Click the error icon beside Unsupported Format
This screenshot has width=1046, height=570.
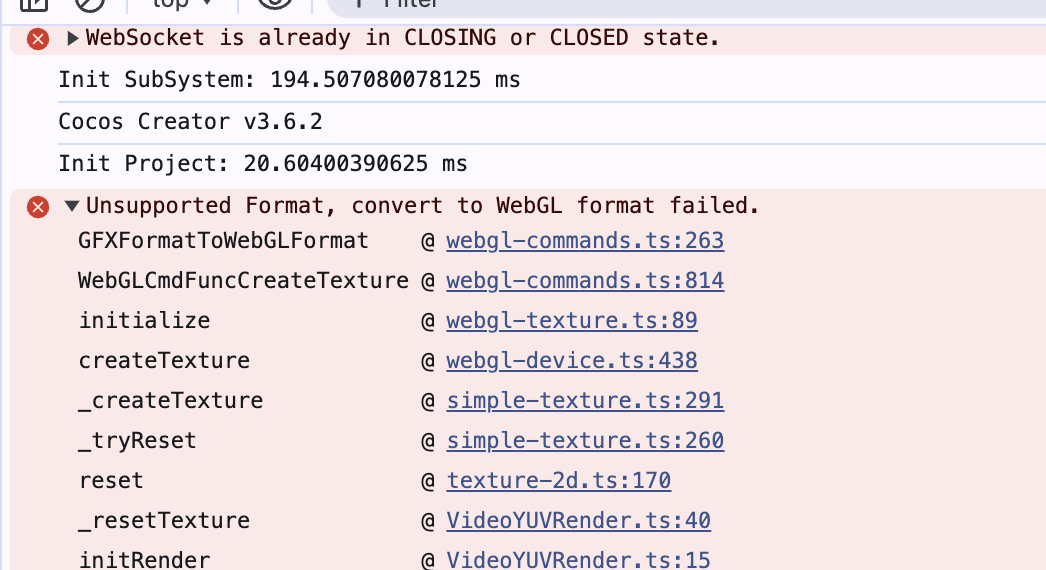[38, 207]
